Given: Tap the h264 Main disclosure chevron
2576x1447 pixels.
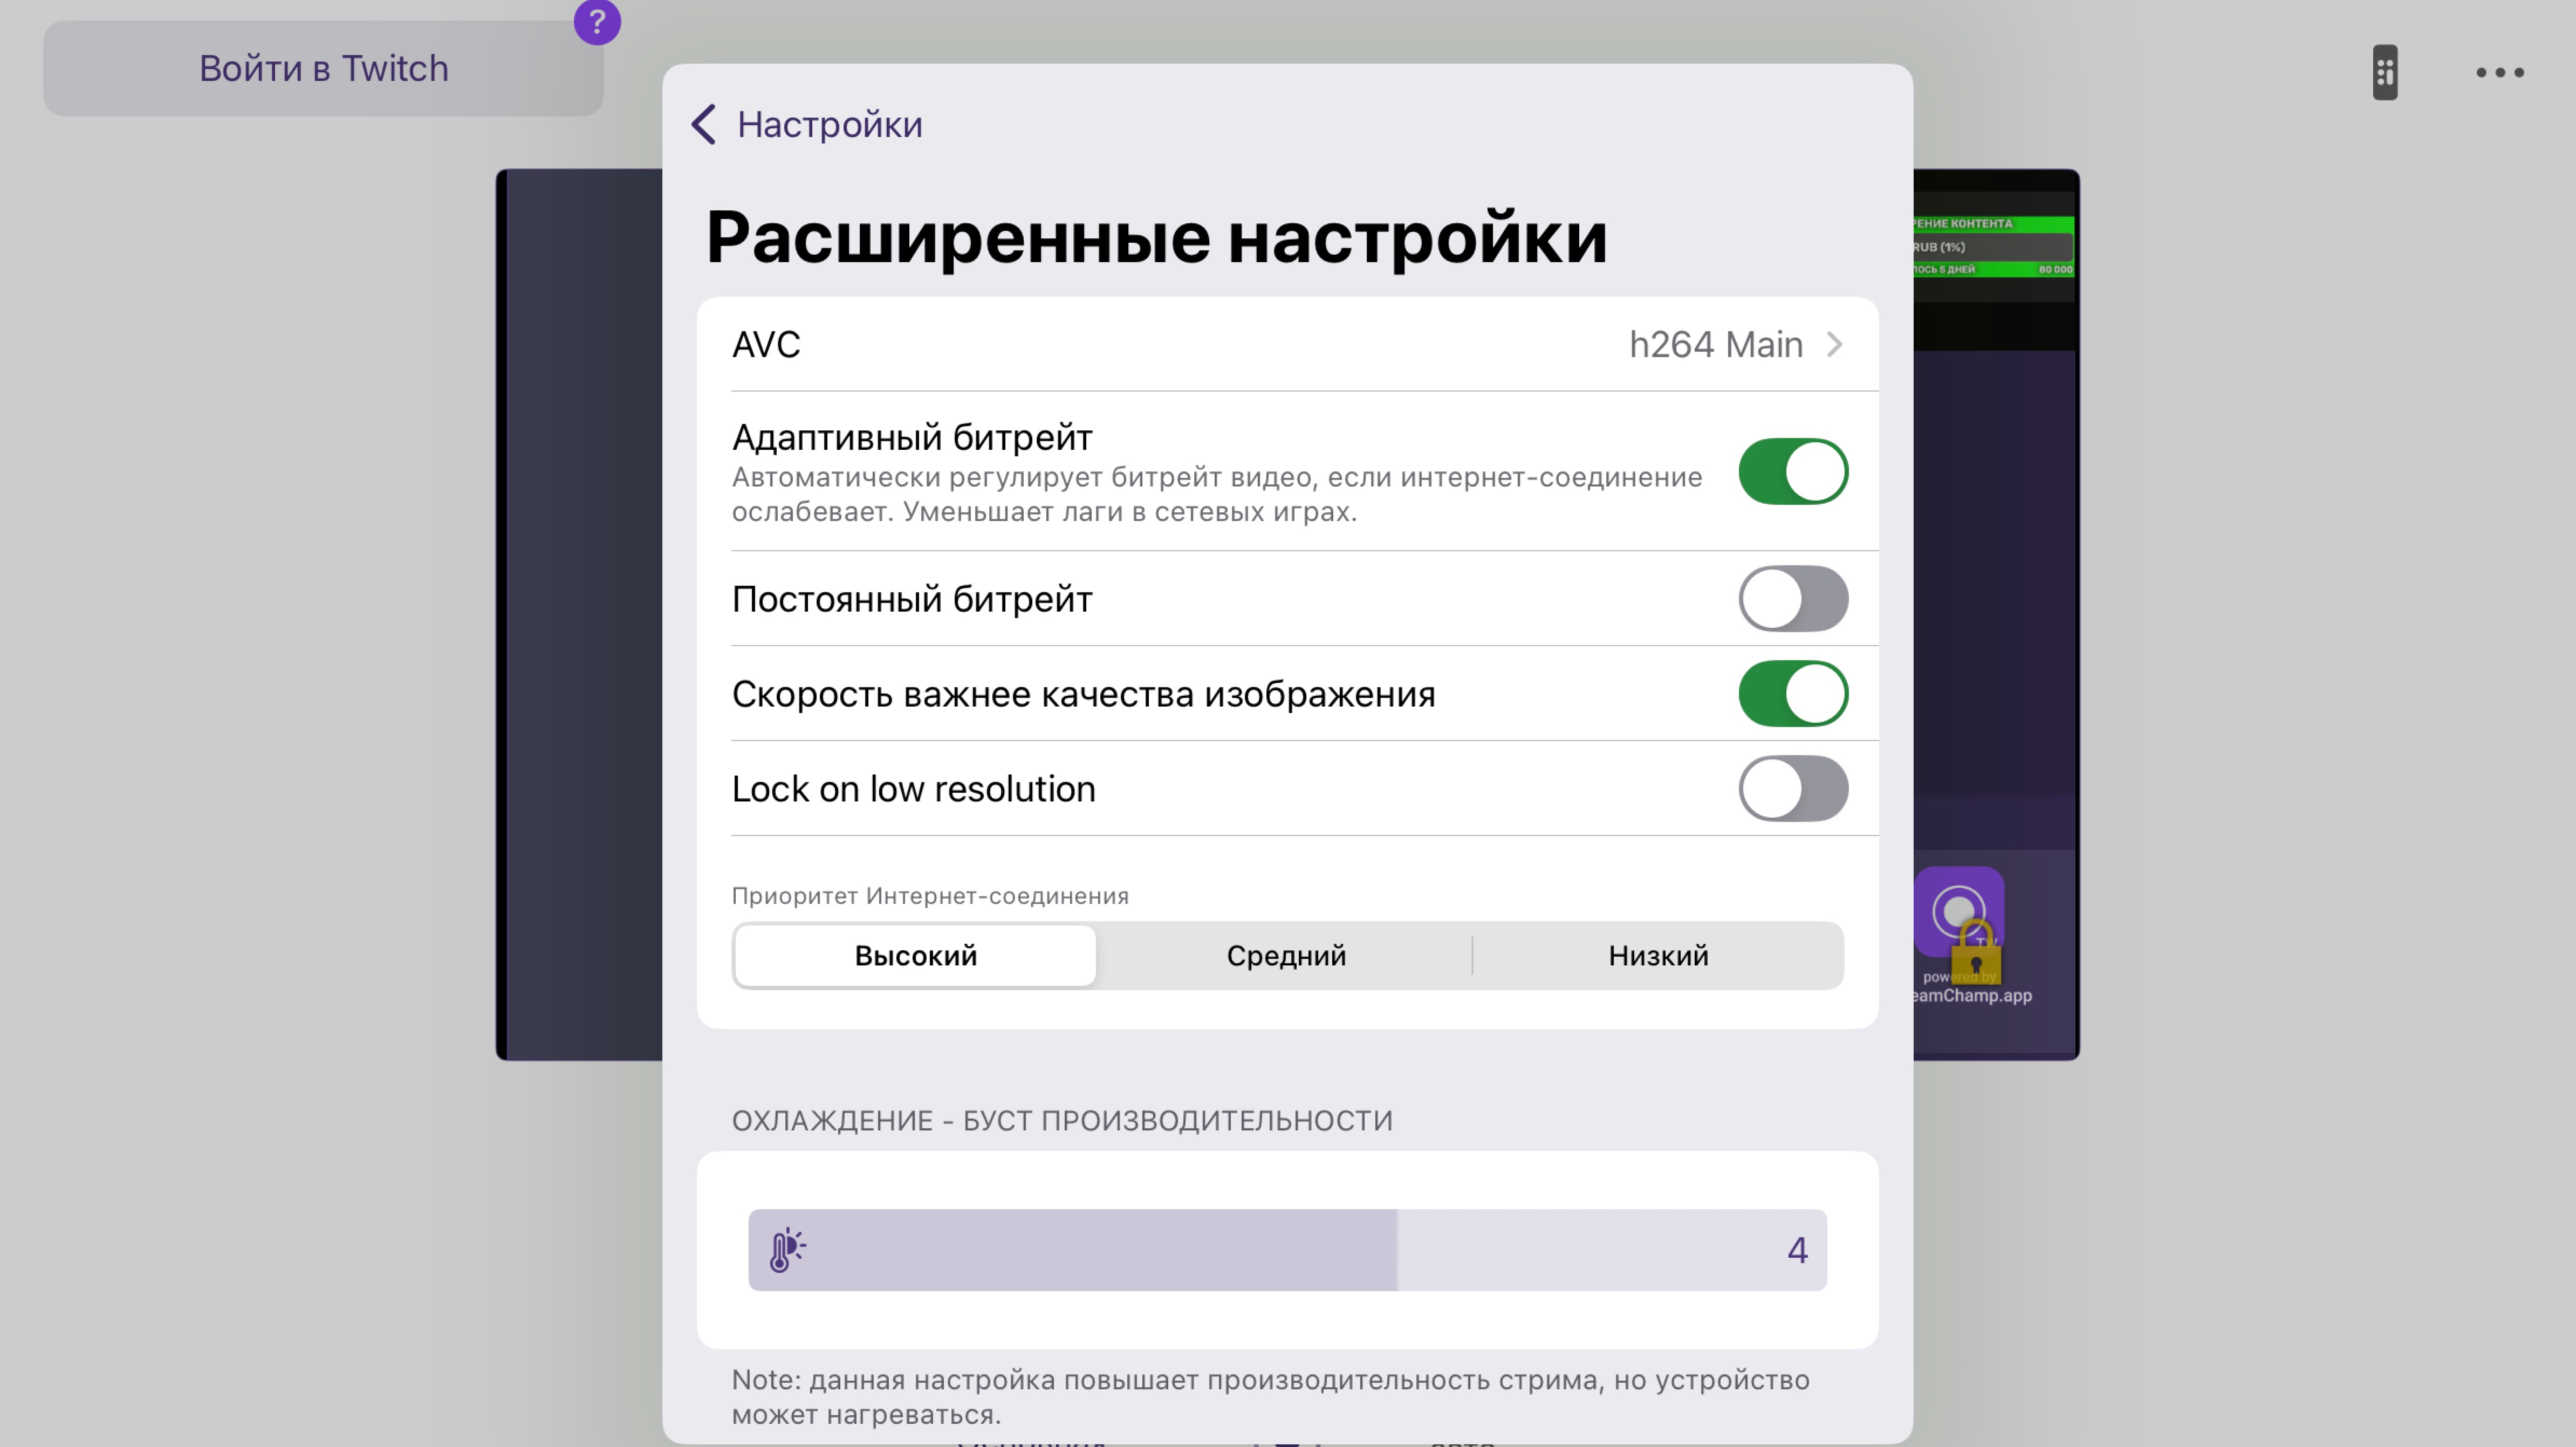Looking at the screenshot, I should 1834,345.
